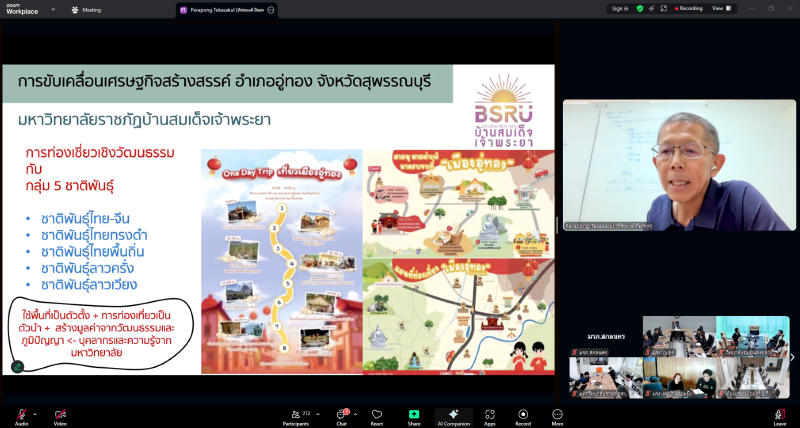Select the Parapong Tekasakul shared screen tab
The image size is (800, 428).
tap(220, 10)
